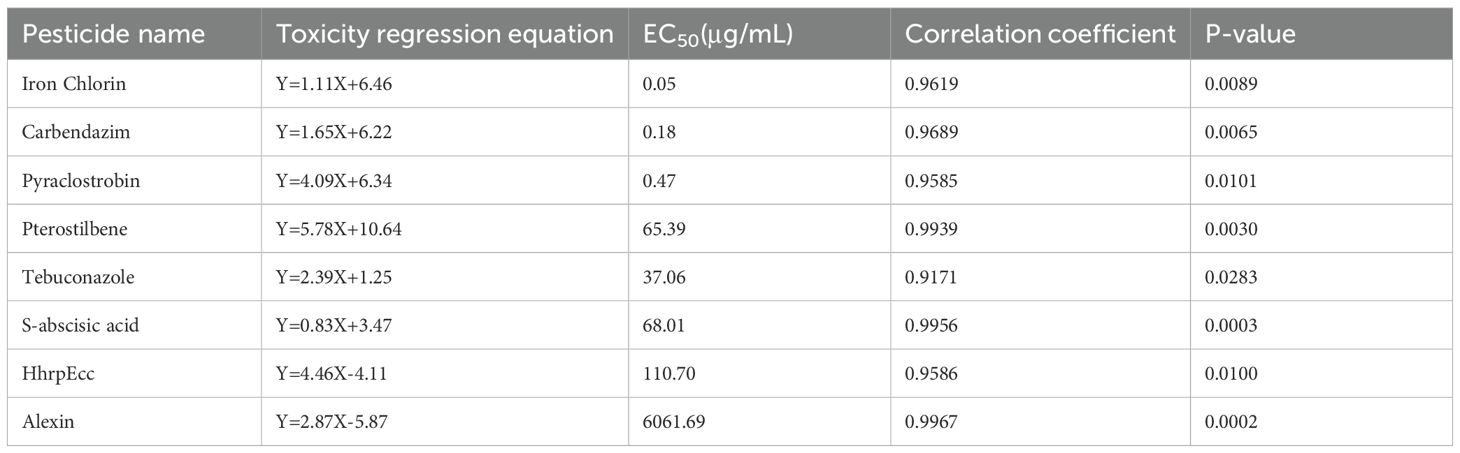Screen dimensions: 1460x453
Task: Click the Pesticide name column header
Action: [x=113, y=34]
